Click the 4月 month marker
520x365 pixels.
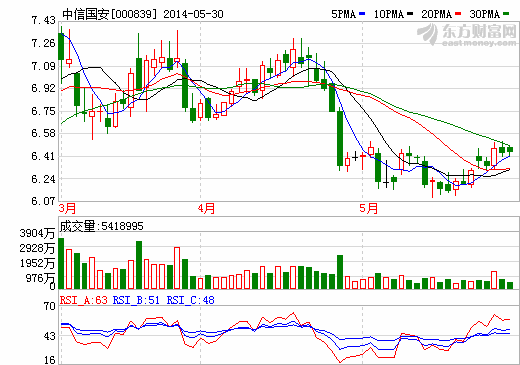coord(206,209)
